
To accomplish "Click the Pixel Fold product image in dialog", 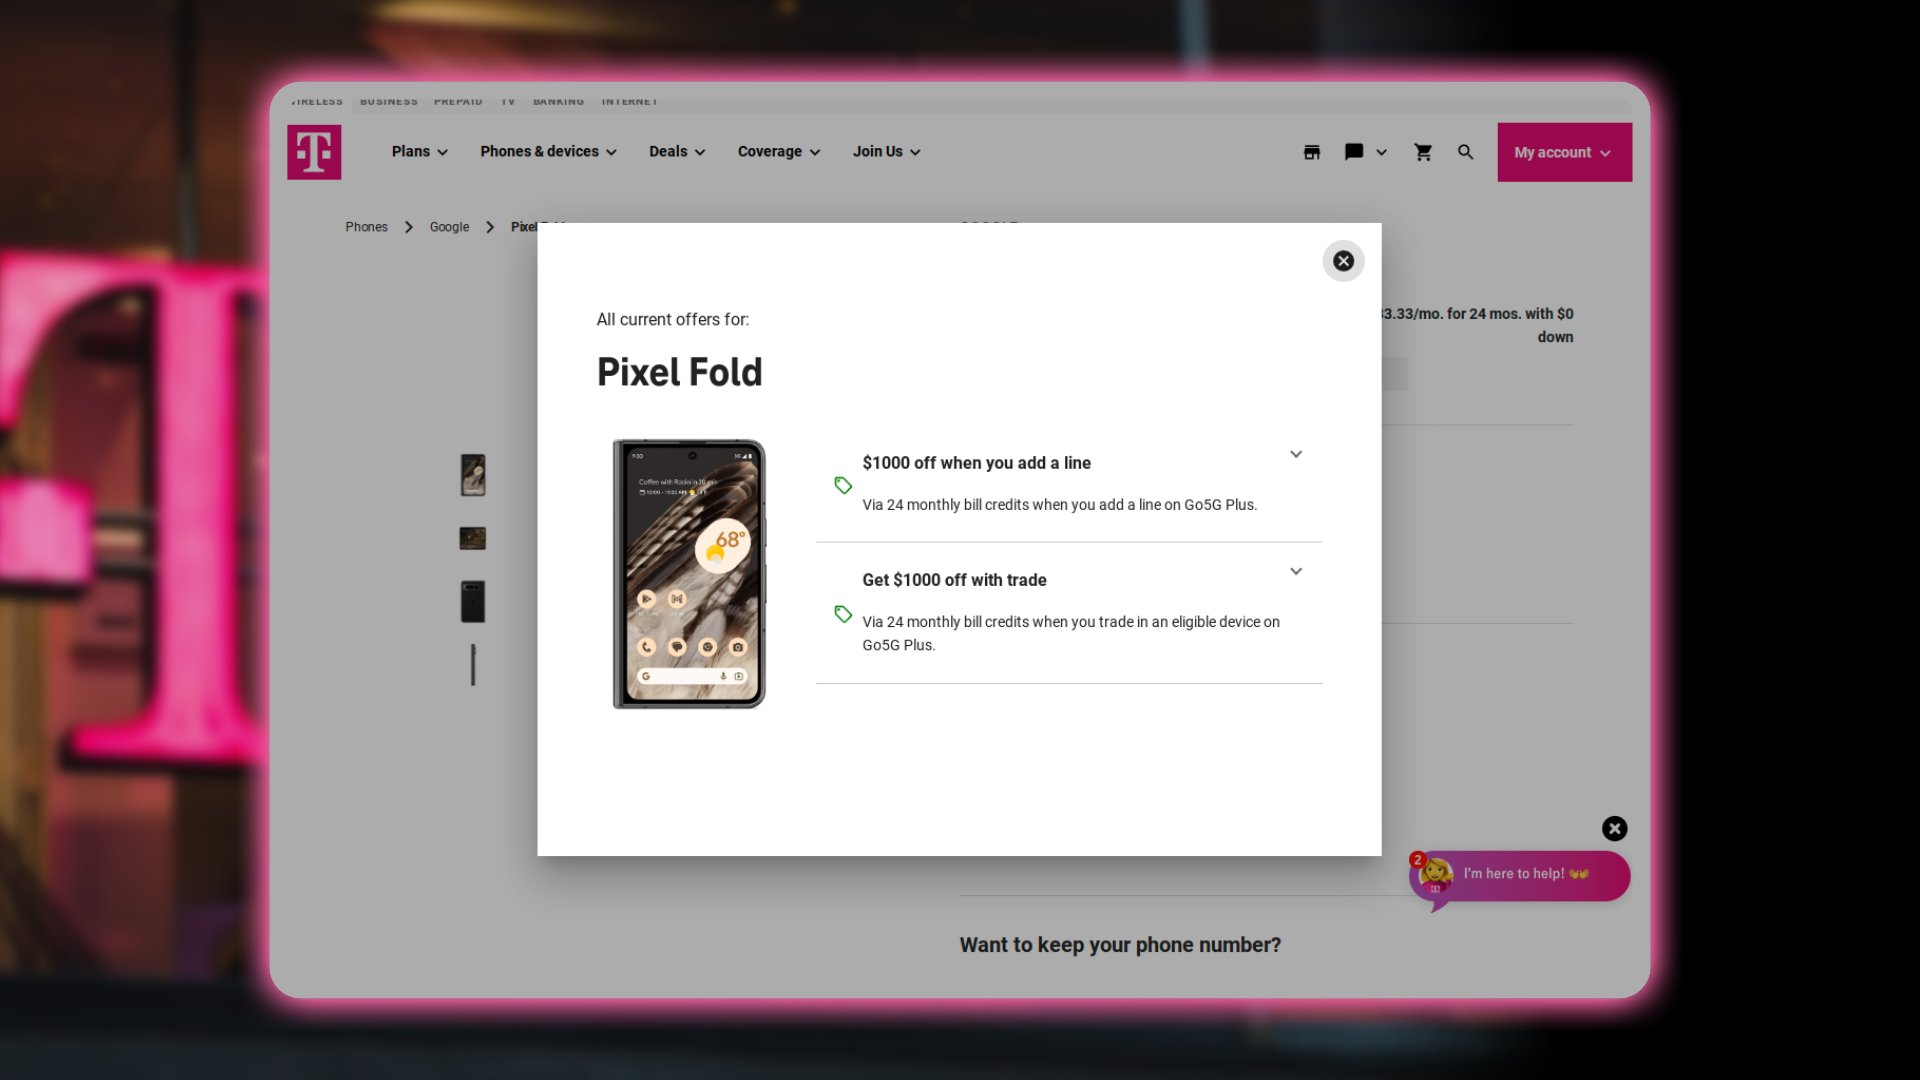I will [689, 574].
